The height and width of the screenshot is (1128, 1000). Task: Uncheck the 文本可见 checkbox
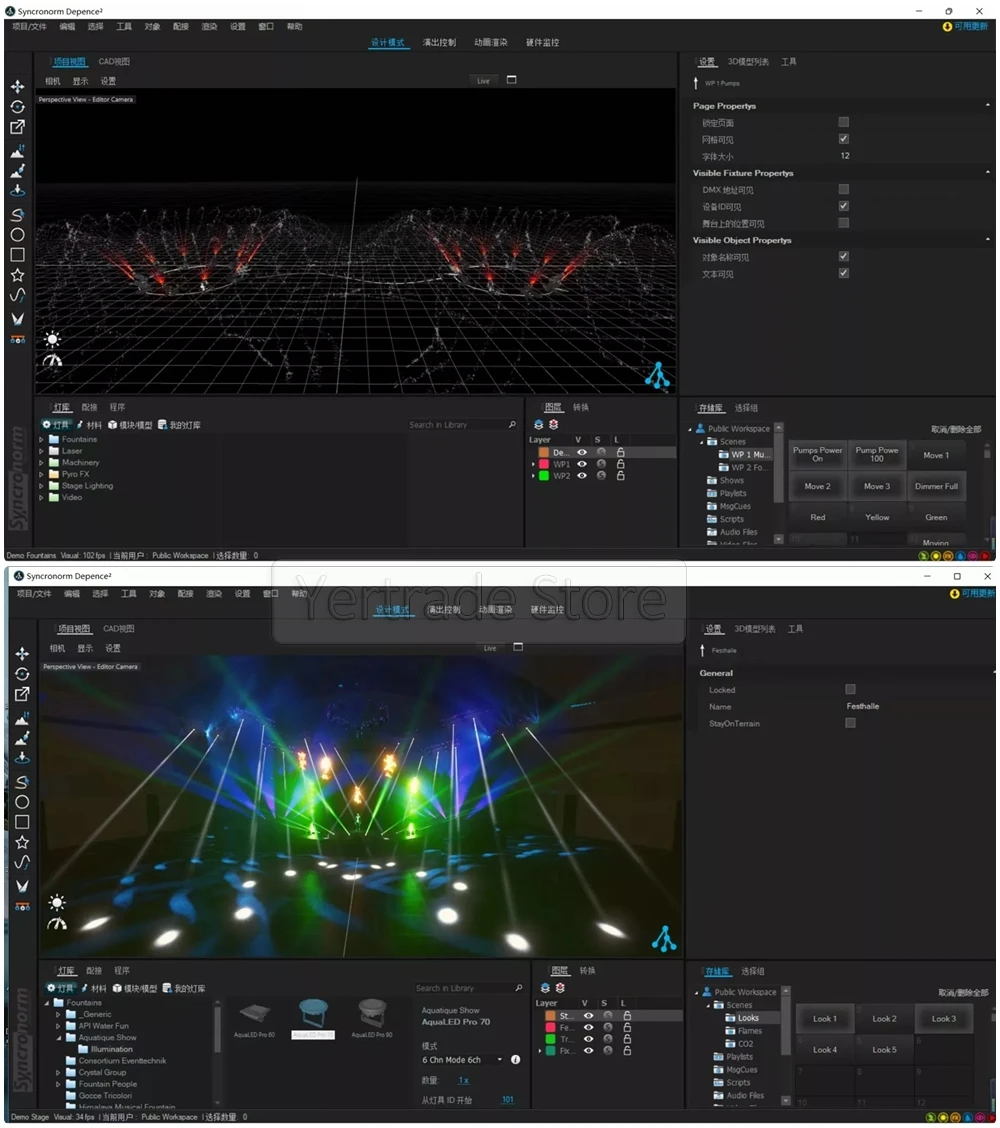coord(844,273)
